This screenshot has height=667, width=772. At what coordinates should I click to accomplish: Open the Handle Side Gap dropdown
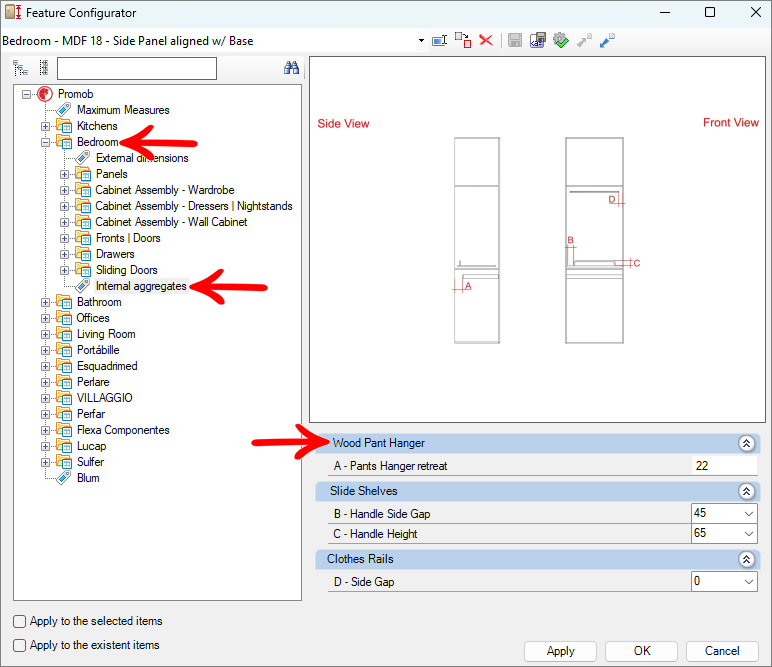[x=748, y=513]
